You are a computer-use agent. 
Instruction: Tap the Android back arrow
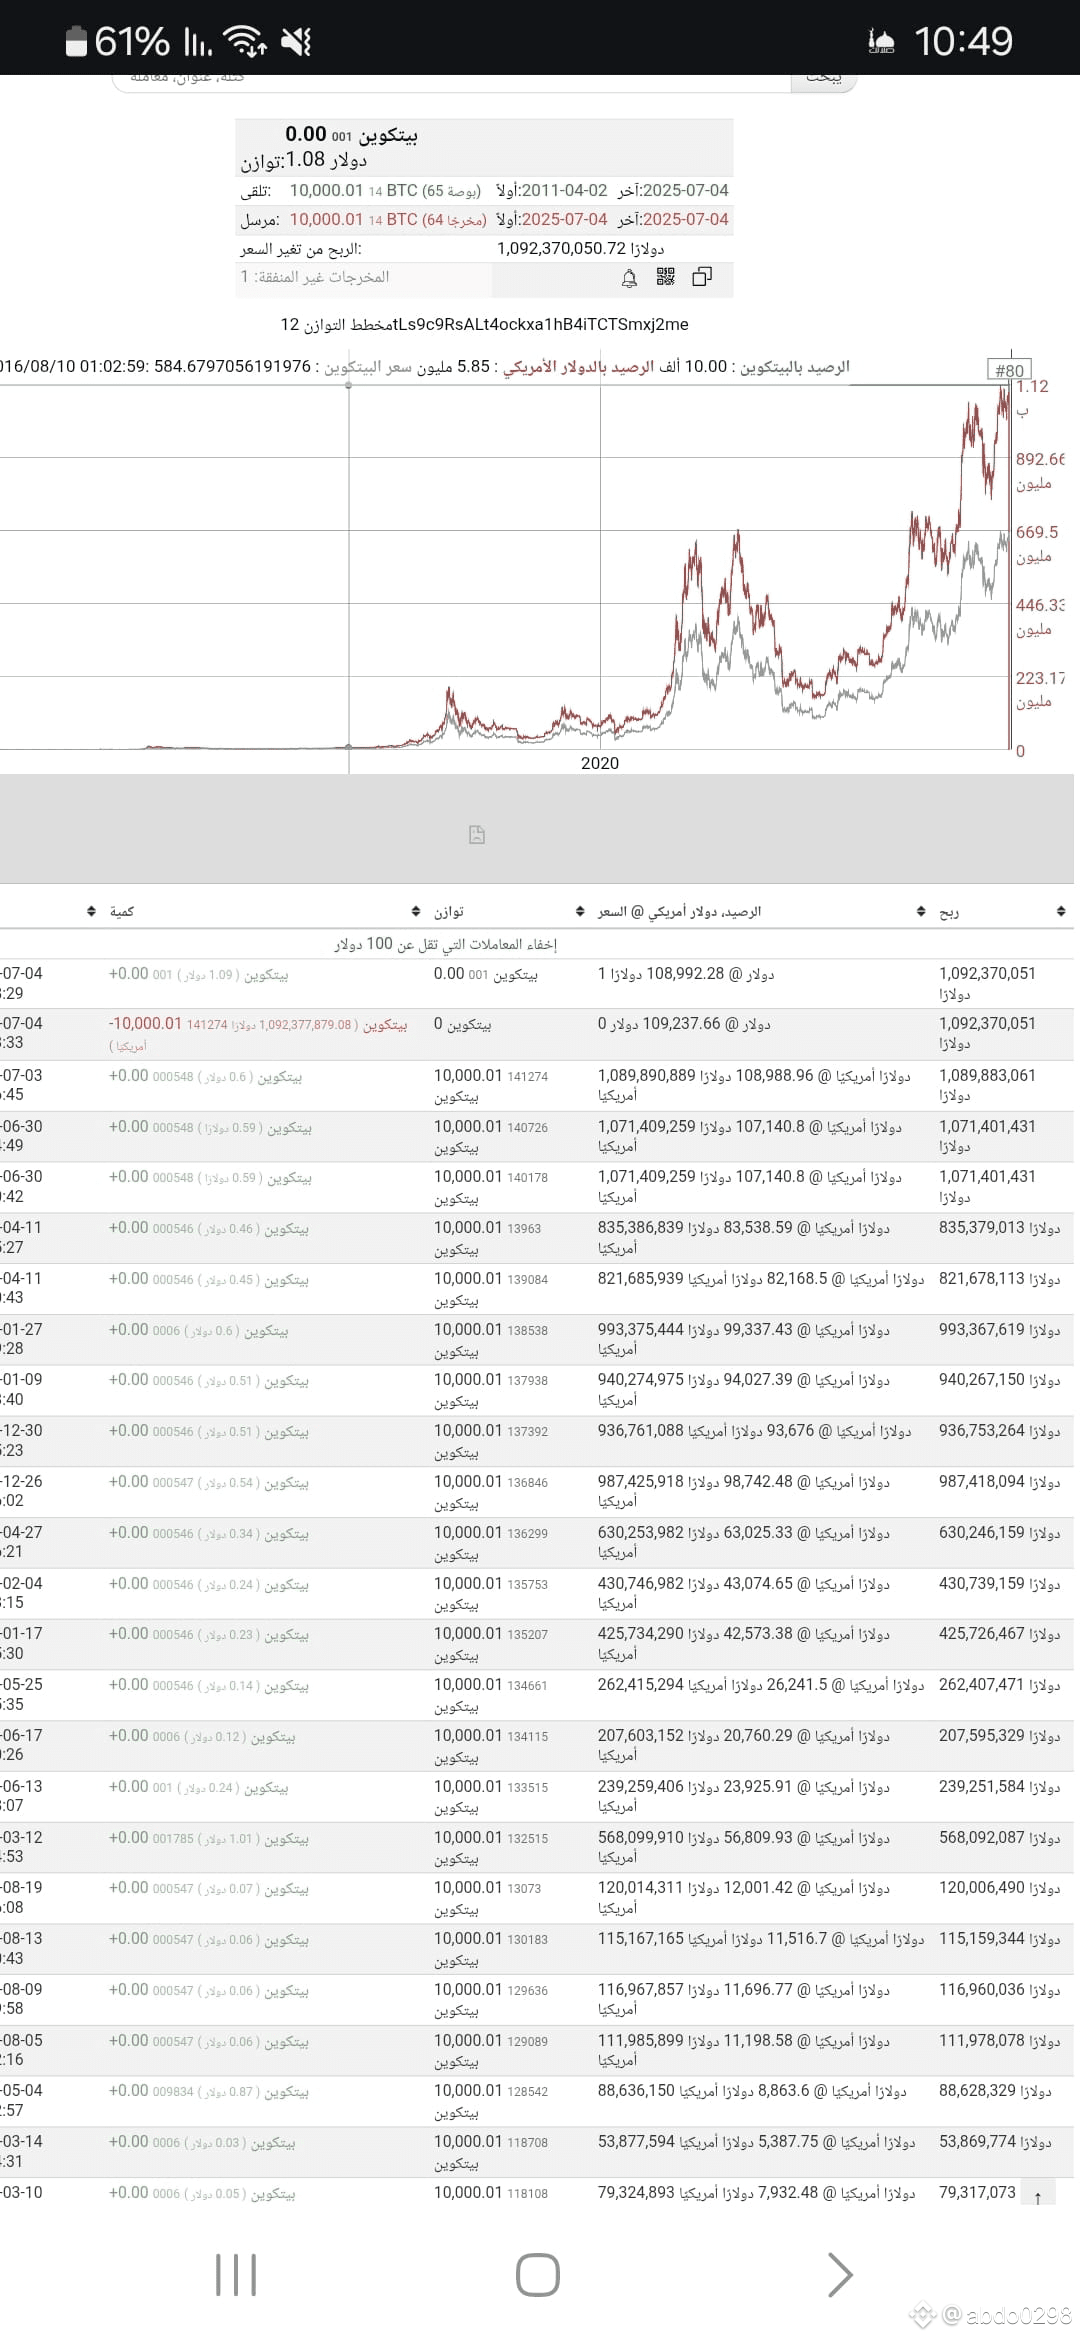pos(840,2275)
